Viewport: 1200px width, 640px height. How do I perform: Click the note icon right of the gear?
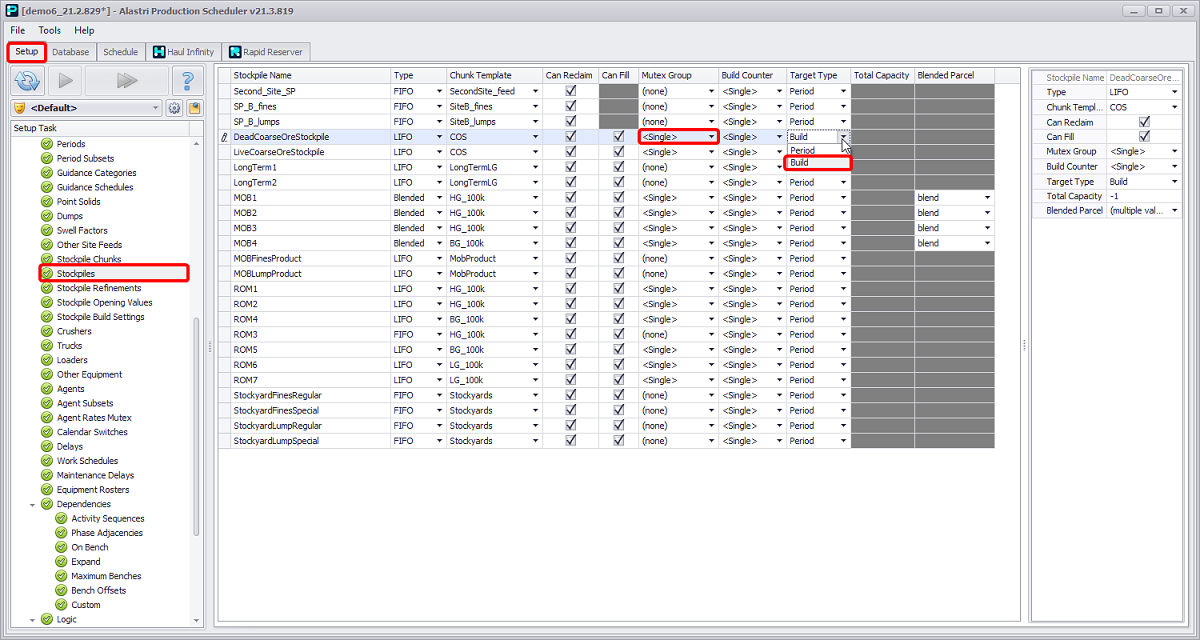click(x=193, y=108)
